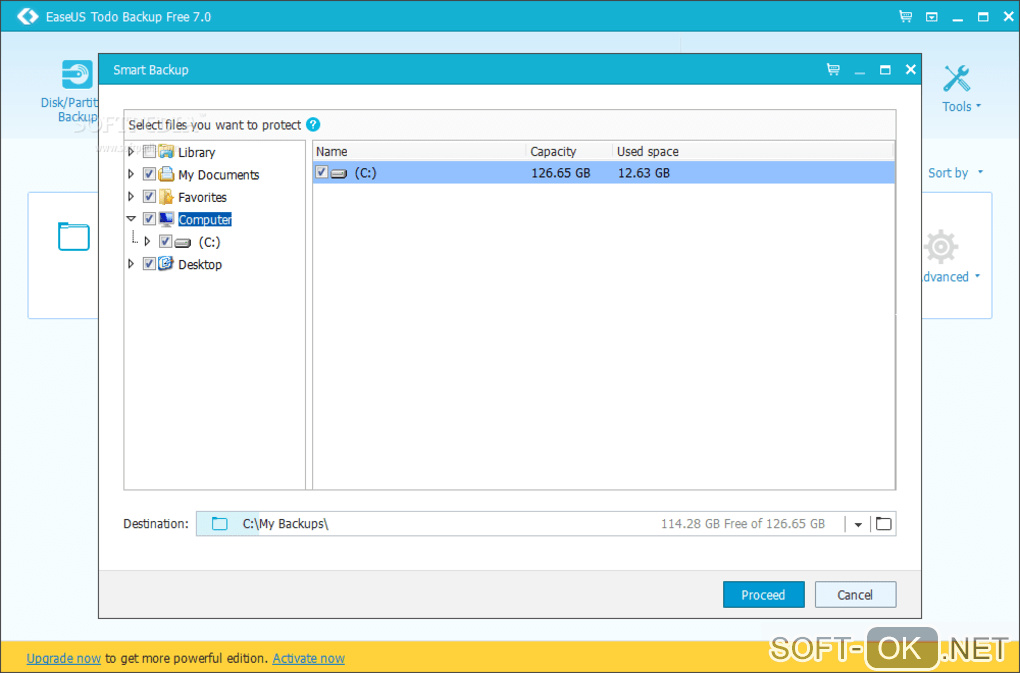Image resolution: width=1020 pixels, height=673 pixels.
Task: Expand the Library tree node
Action: coord(131,152)
